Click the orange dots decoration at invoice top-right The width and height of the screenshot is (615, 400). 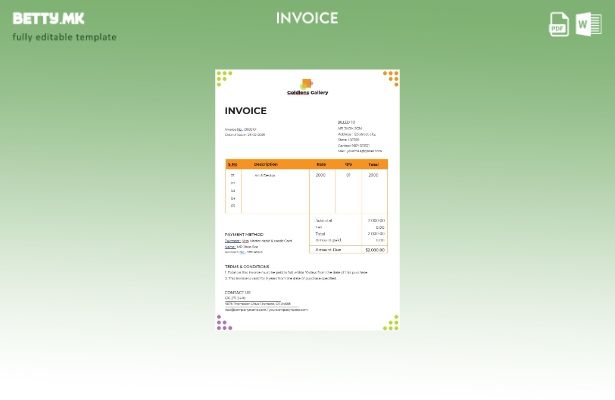point(390,77)
